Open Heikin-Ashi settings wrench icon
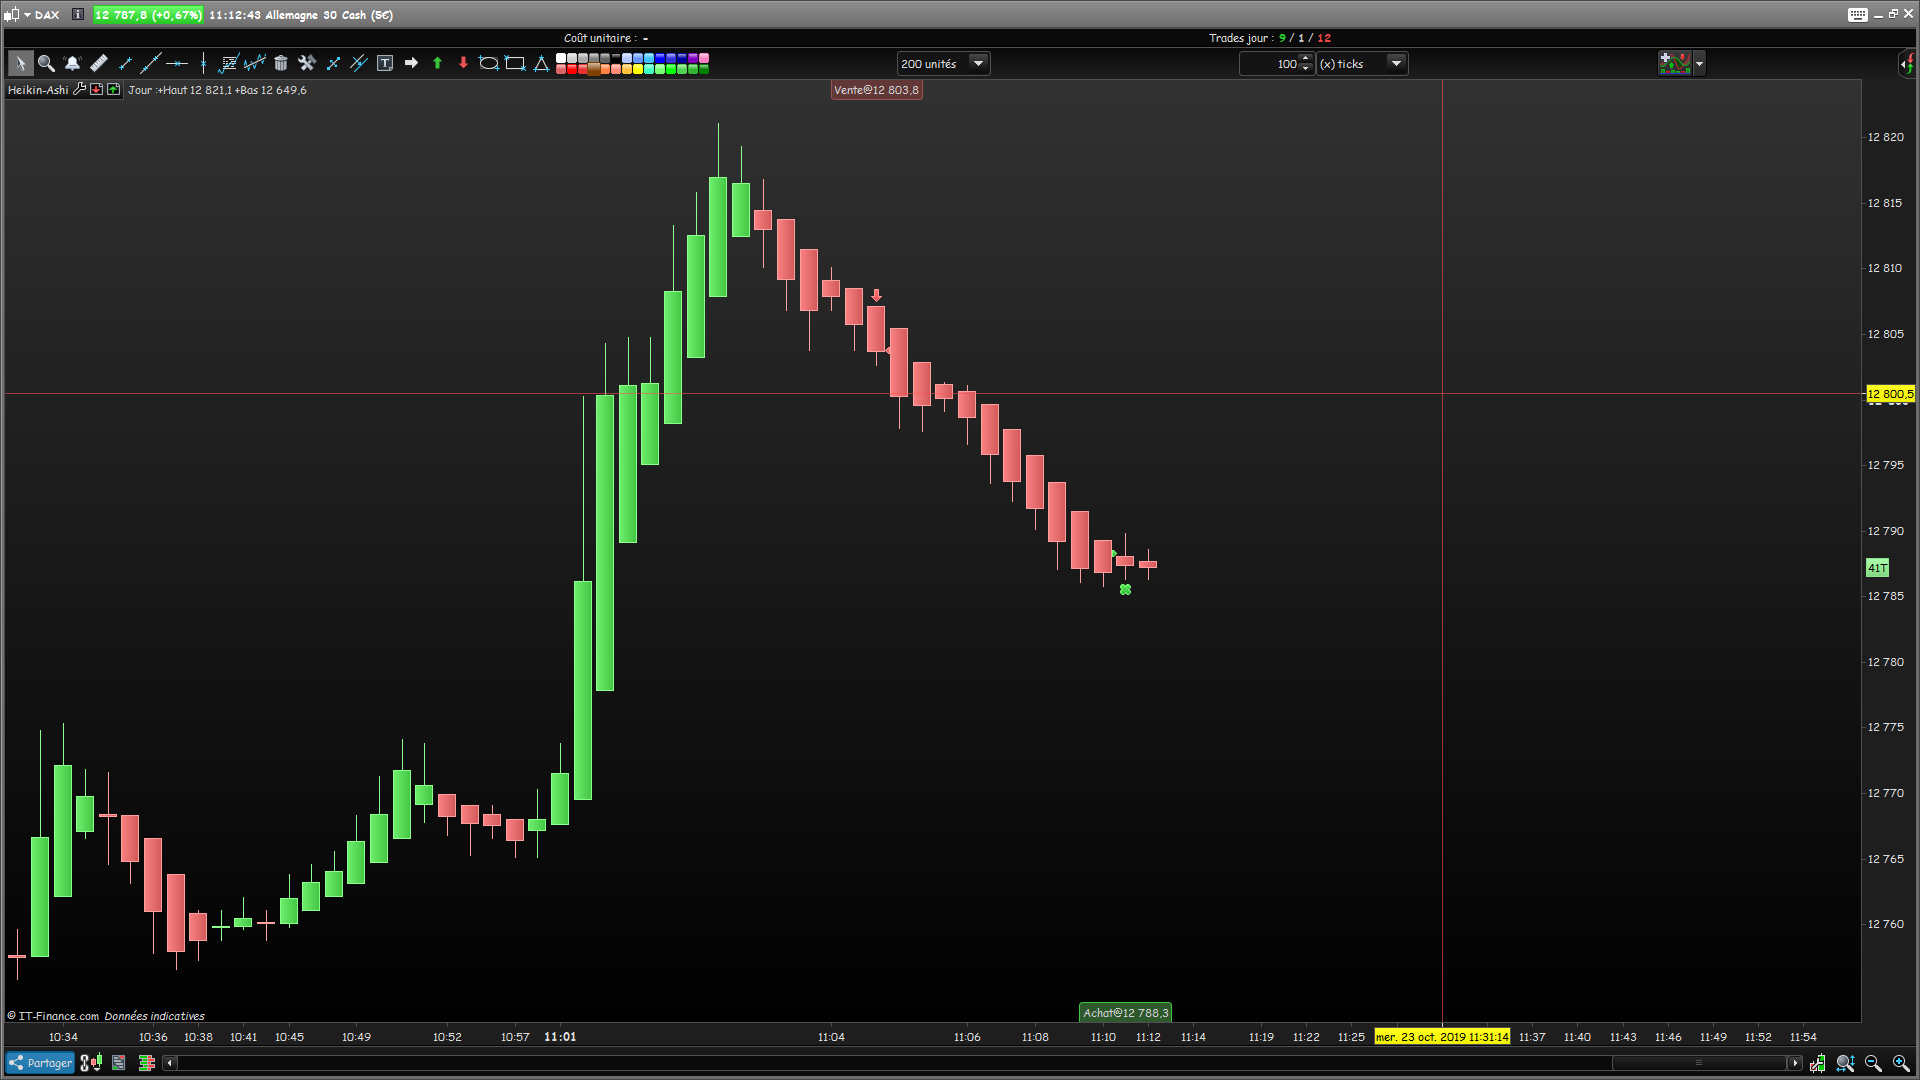This screenshot has width=1920, height=1080. coord(80,89)
